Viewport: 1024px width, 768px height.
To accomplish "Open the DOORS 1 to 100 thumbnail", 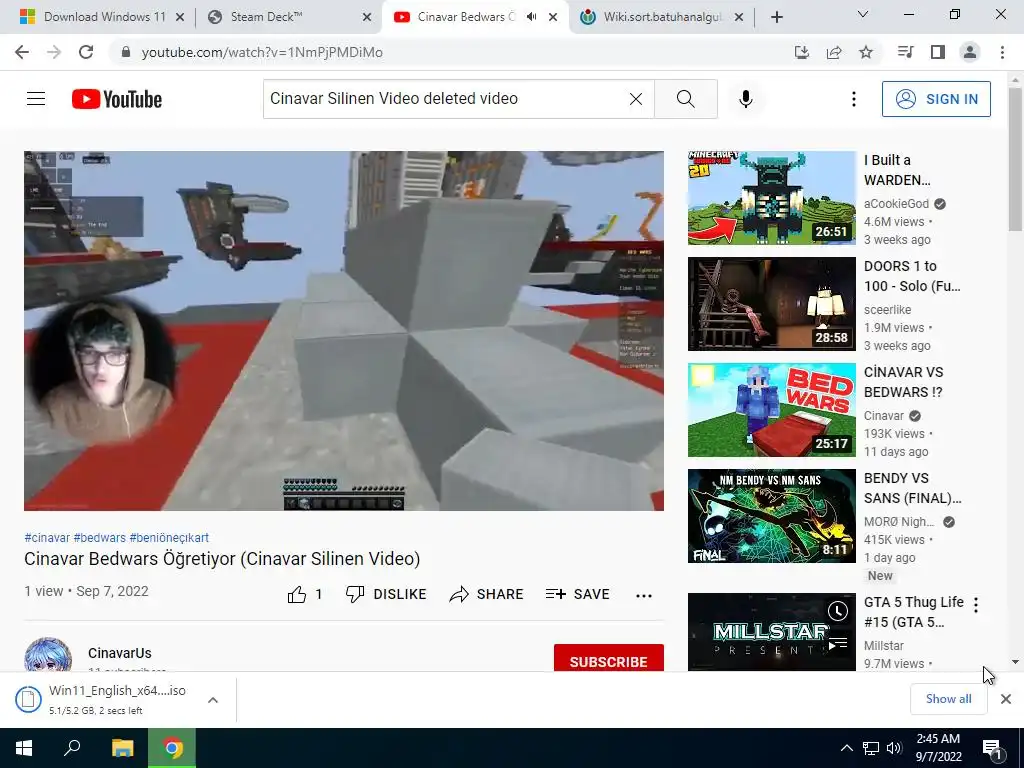I will tap(771, 304).
